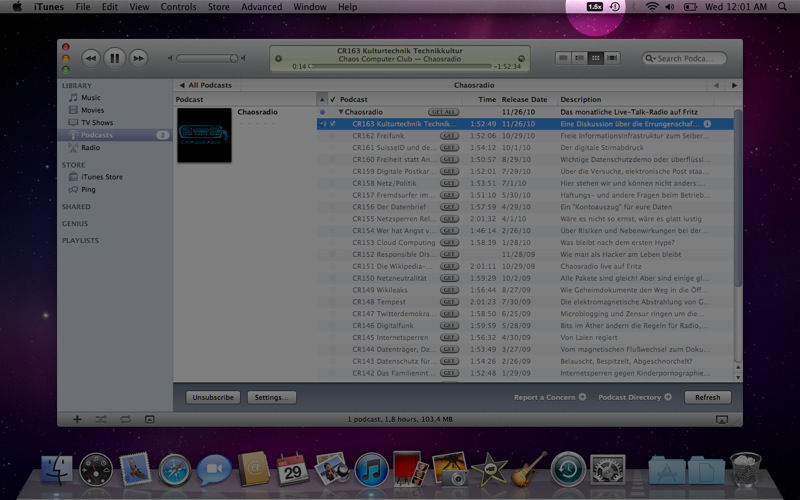Add a new playlist with plus icon
The width and height of the screenshot is (800, 500).
tap(77, 419)
